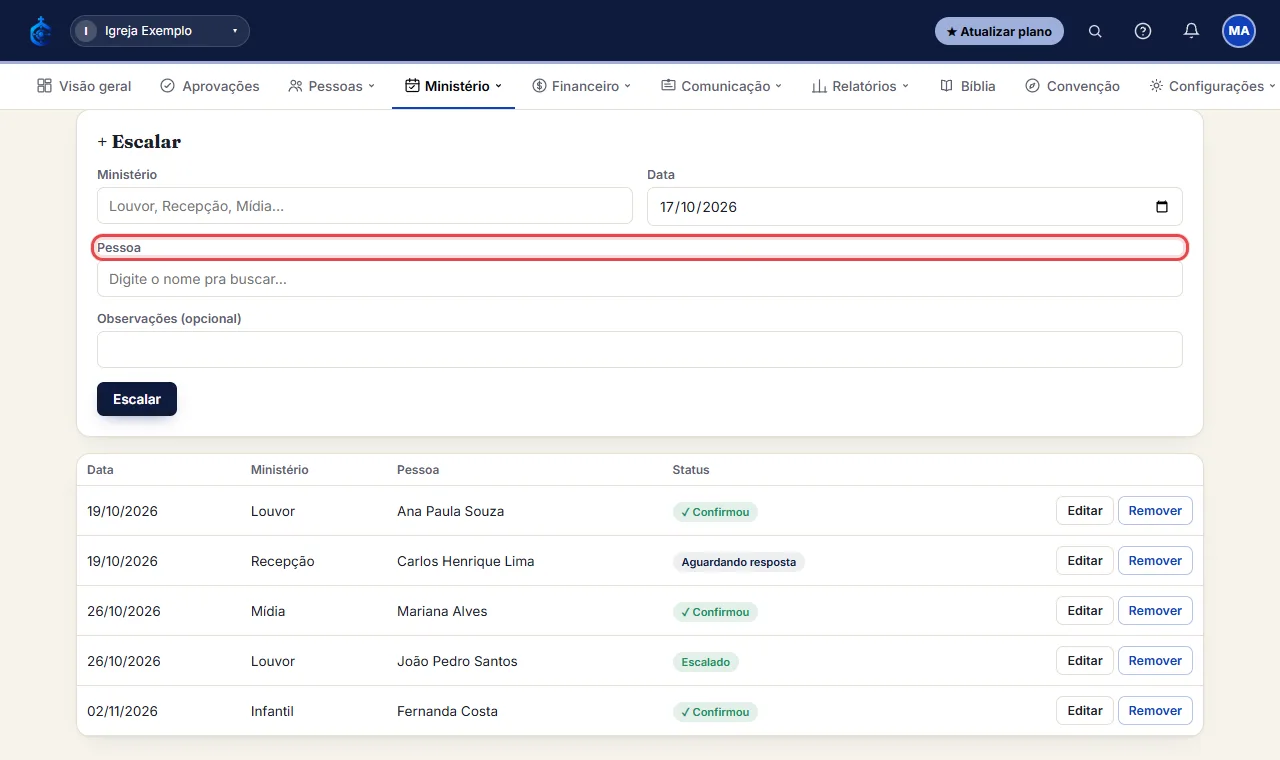This screenshot has width=1280, height=760.
Task: Open the Igreja Exemplo church selector
Action: point(160,31)
